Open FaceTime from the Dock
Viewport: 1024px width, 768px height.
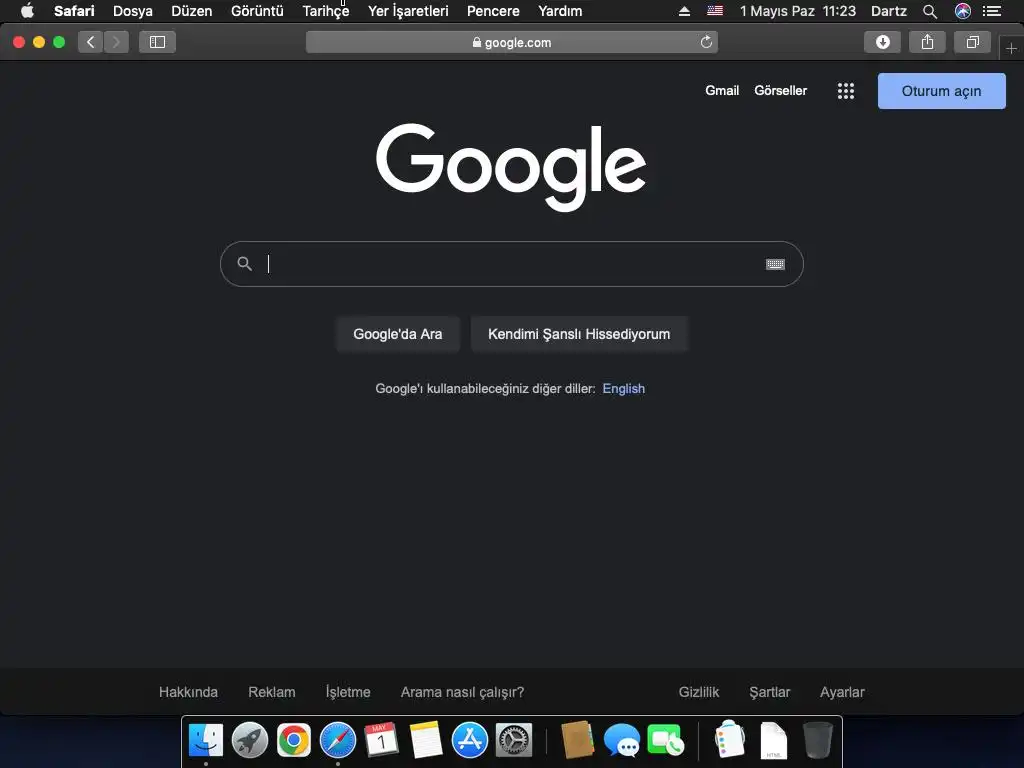pyautogui.click(x=665, y=741)
